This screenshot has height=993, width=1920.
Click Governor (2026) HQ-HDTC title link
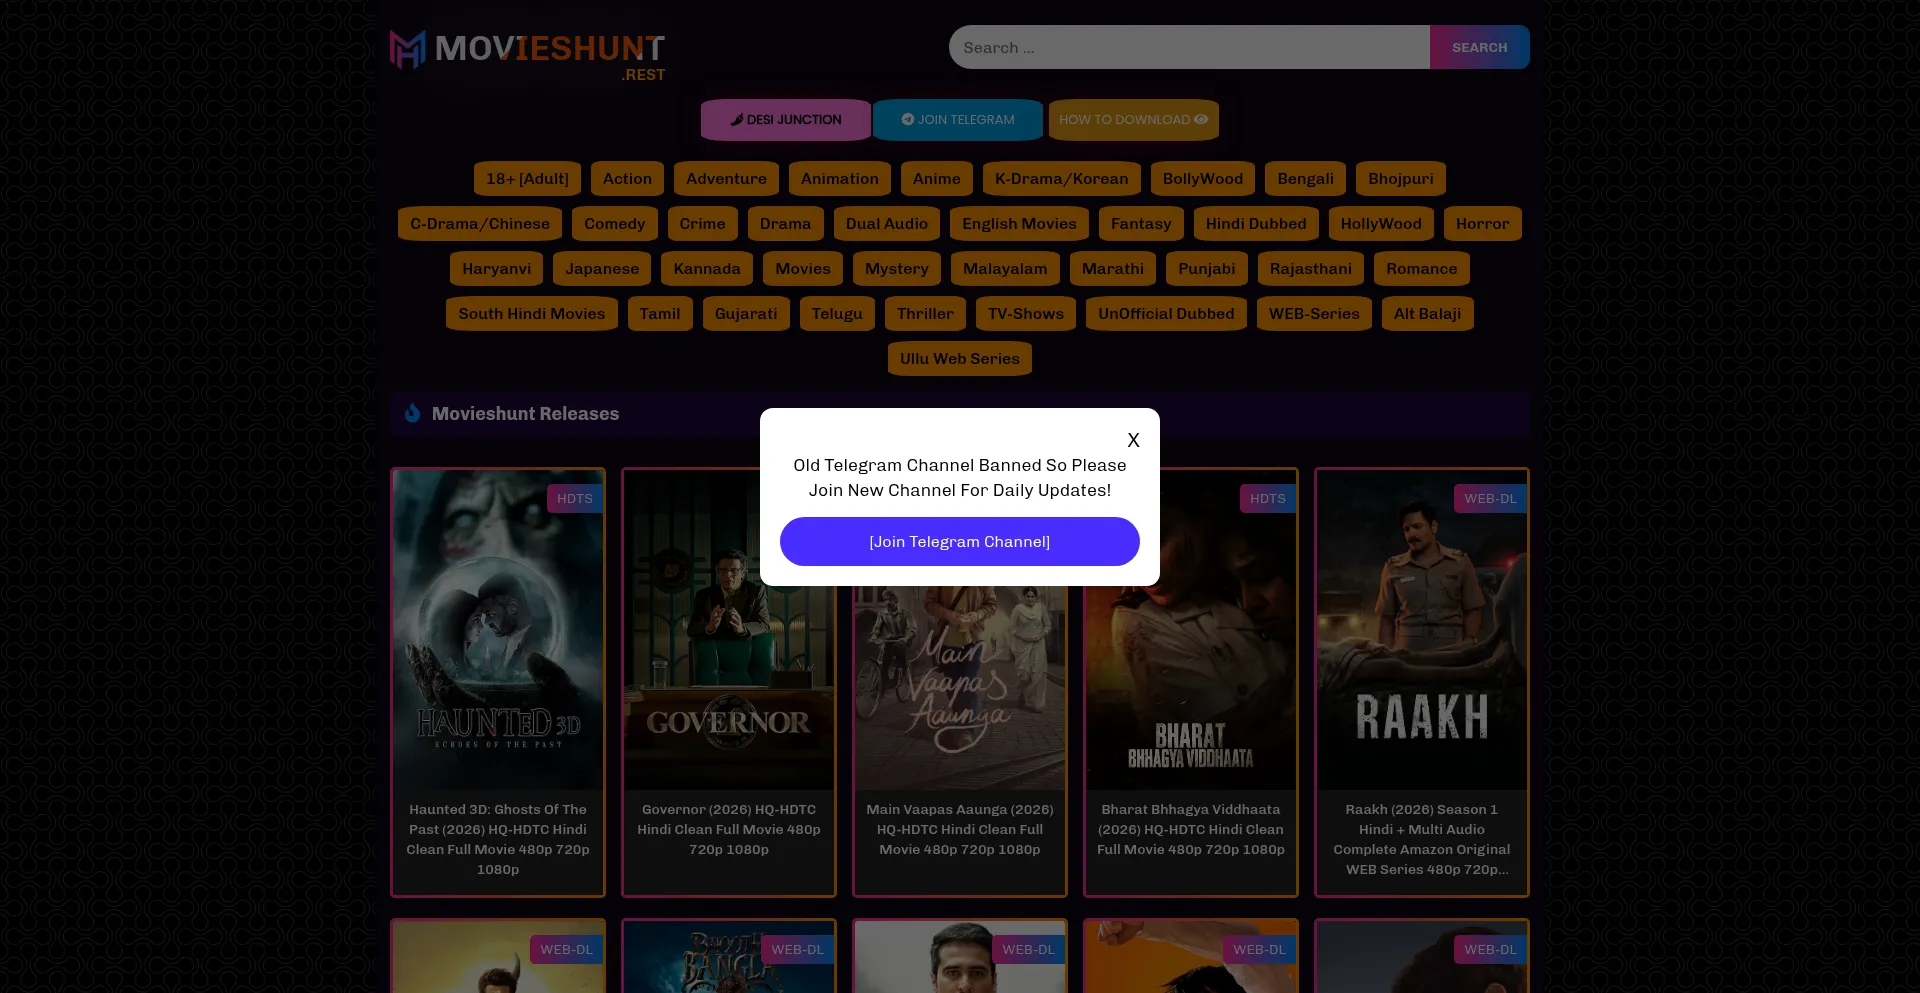[x=729, y=829]
